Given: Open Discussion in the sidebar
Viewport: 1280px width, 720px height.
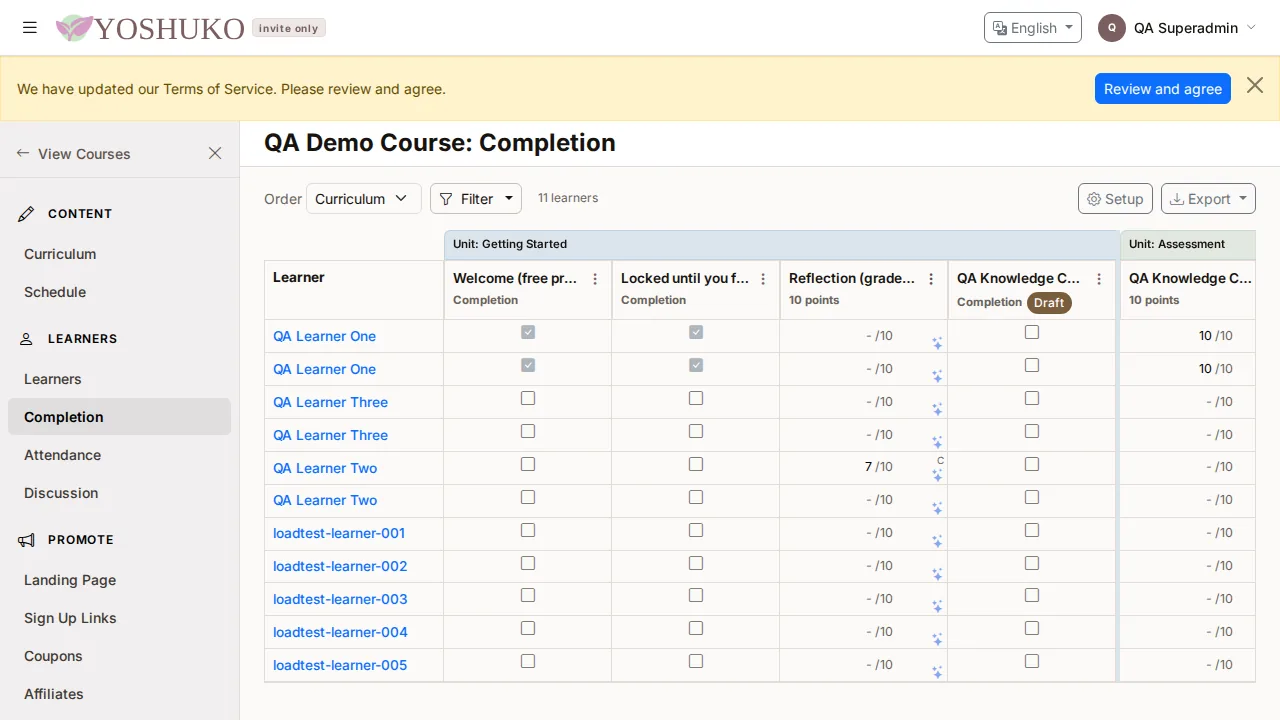Looking at the screenshot, I should tap(61, 493).
